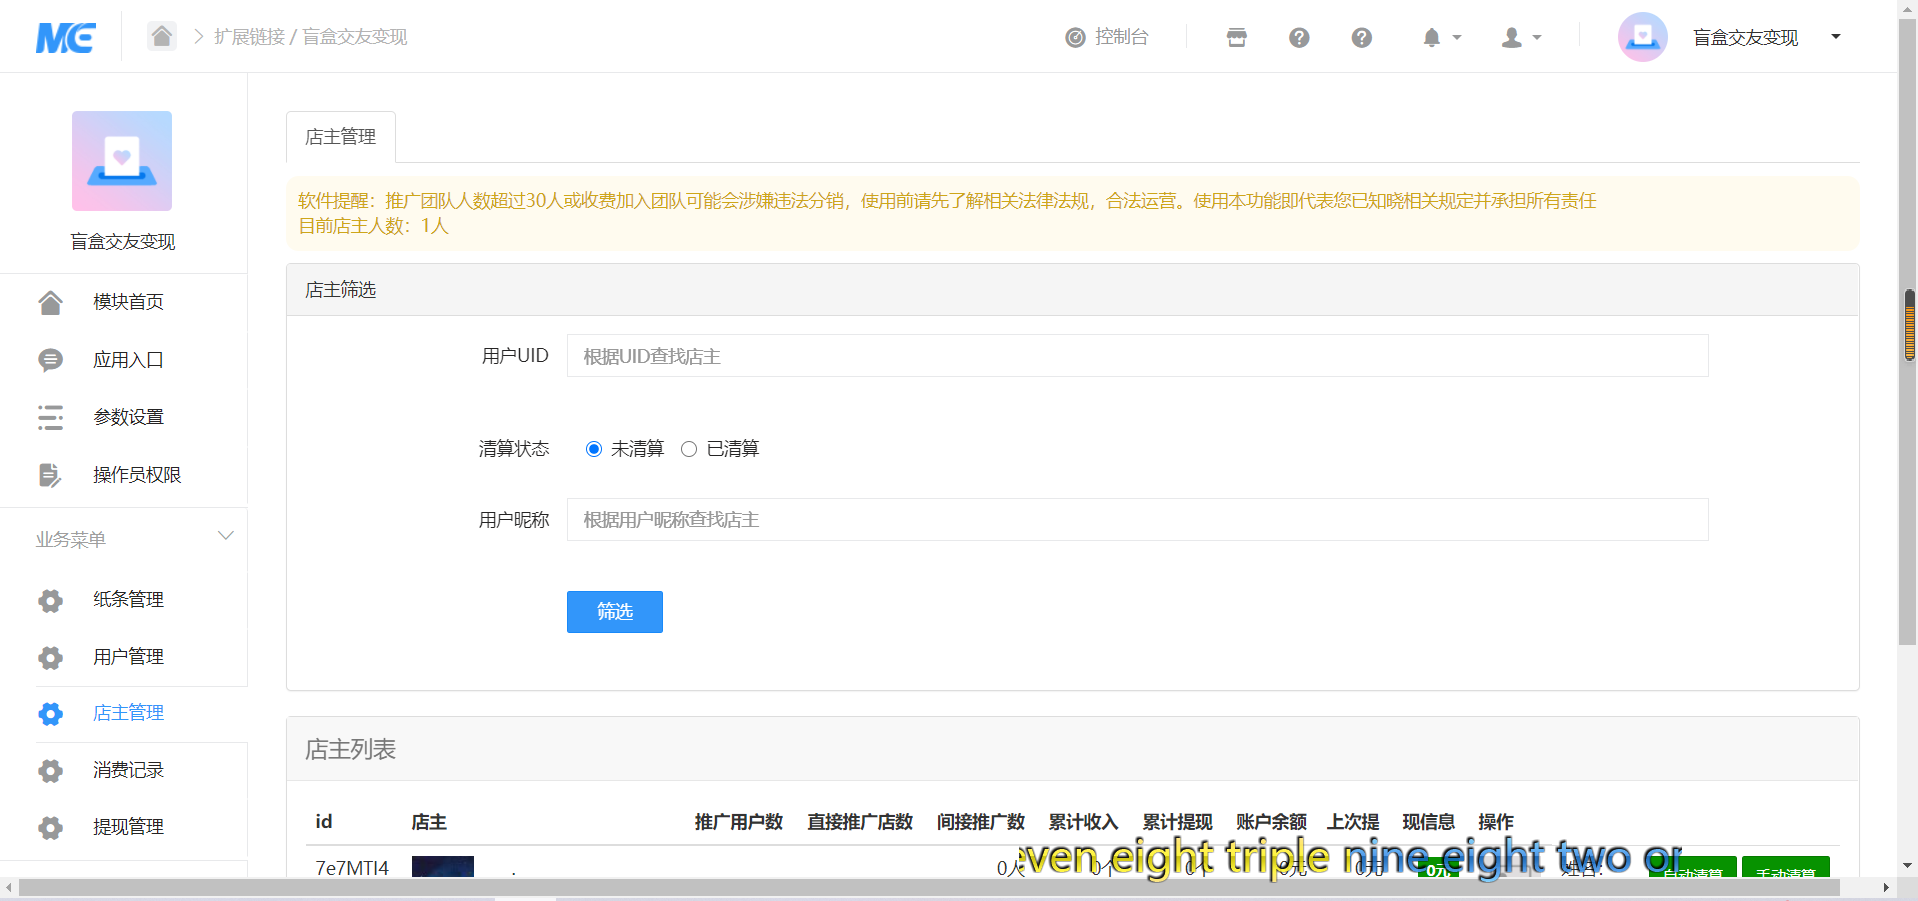The image size is (1918, 901).
Task: Switch to the 店主管理 tab
Action: pos(340,137)
